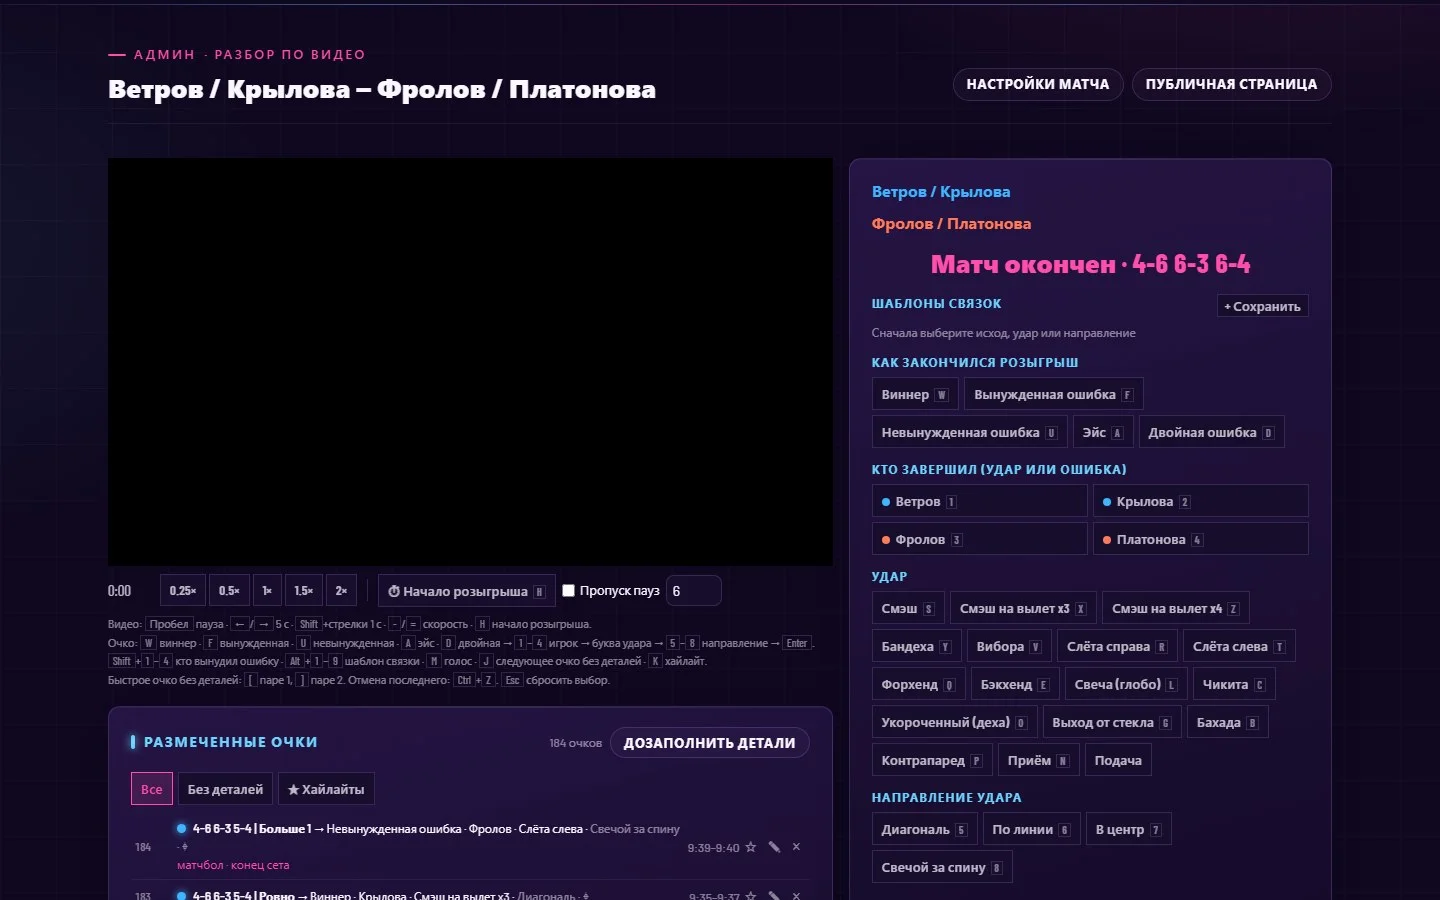
Task: Pick shot «Выход от стекла»
Action: (1112, 722)
